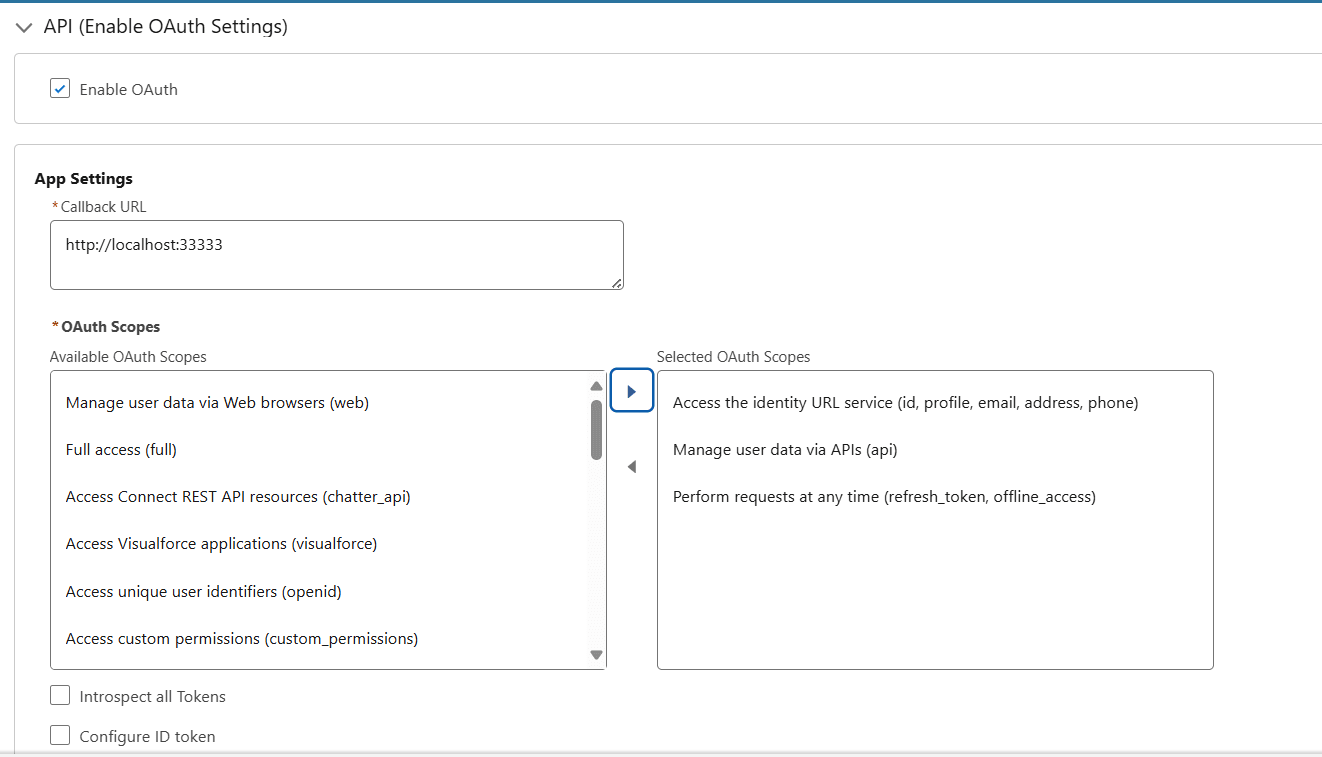Check the Configure ID token option
The image size is (1322, 757).
tap(60, 735)
